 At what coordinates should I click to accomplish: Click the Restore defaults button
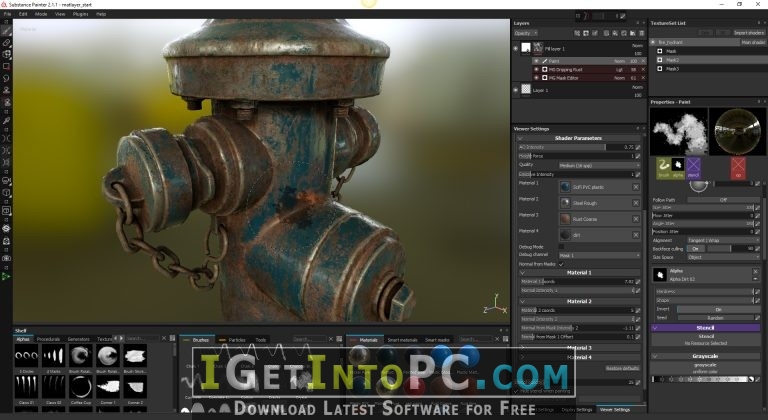(x=620, y=369)
